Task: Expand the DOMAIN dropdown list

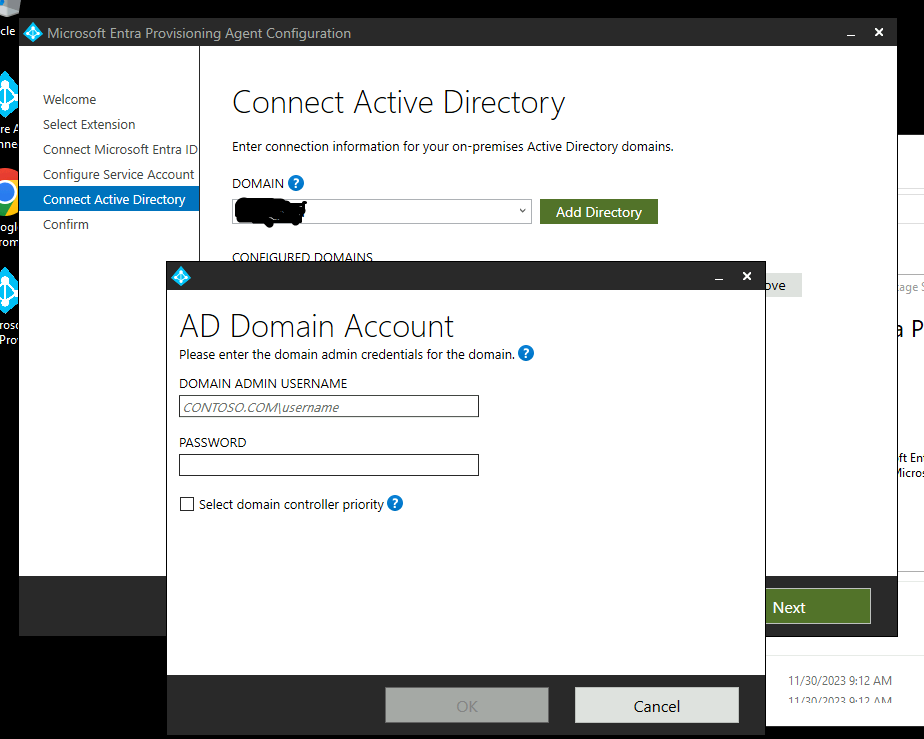Action: [522, 211]
